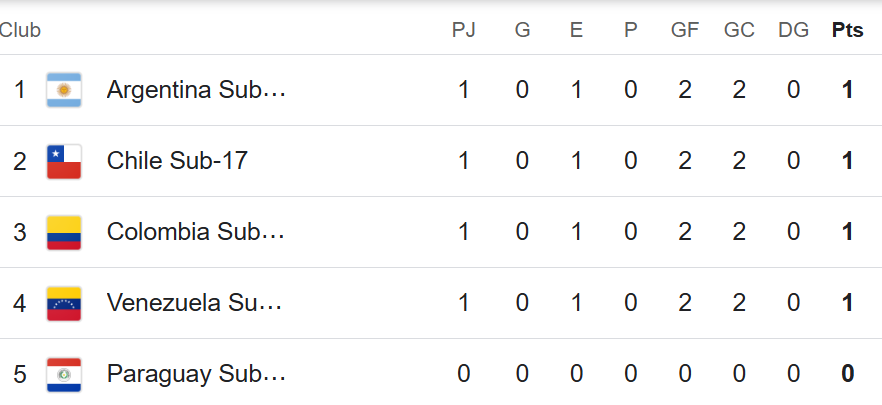Click the DG column header
The width and height of the screenshot is (882, 405).
793,30
